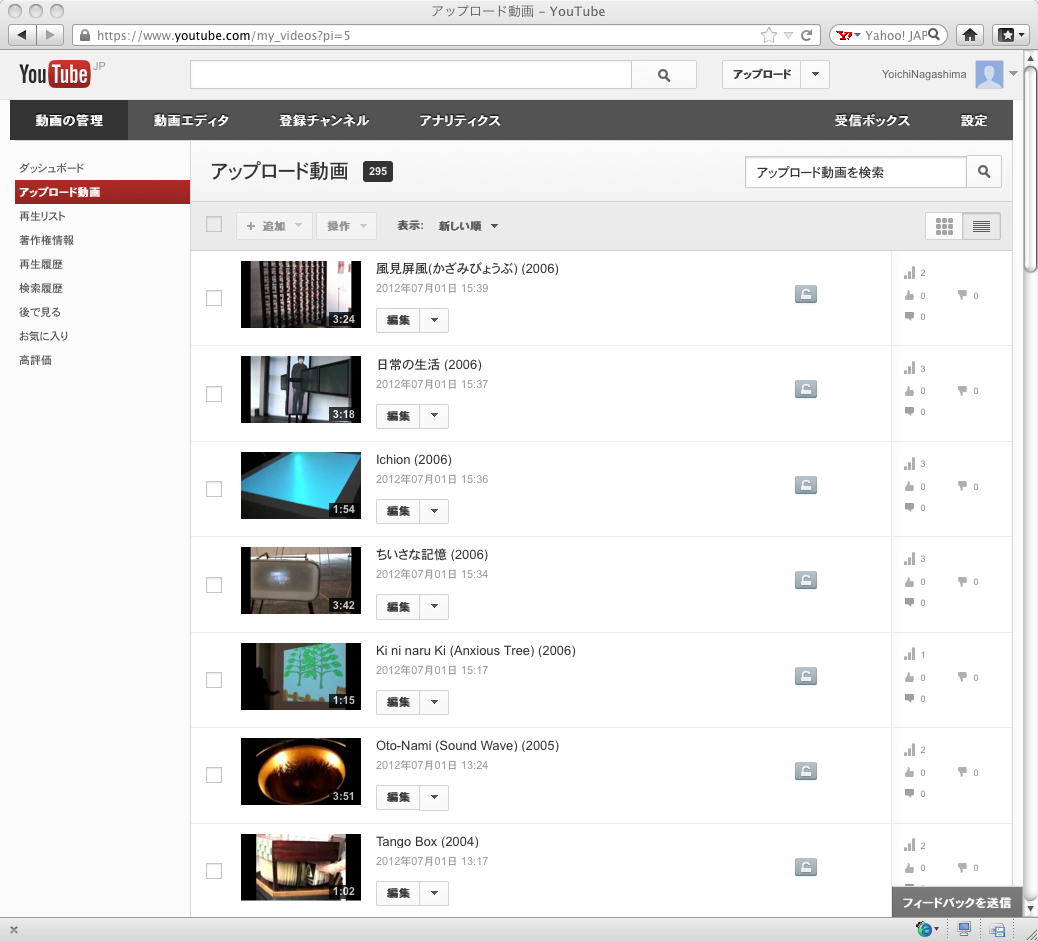Click the browser forward arrow button

50,34
